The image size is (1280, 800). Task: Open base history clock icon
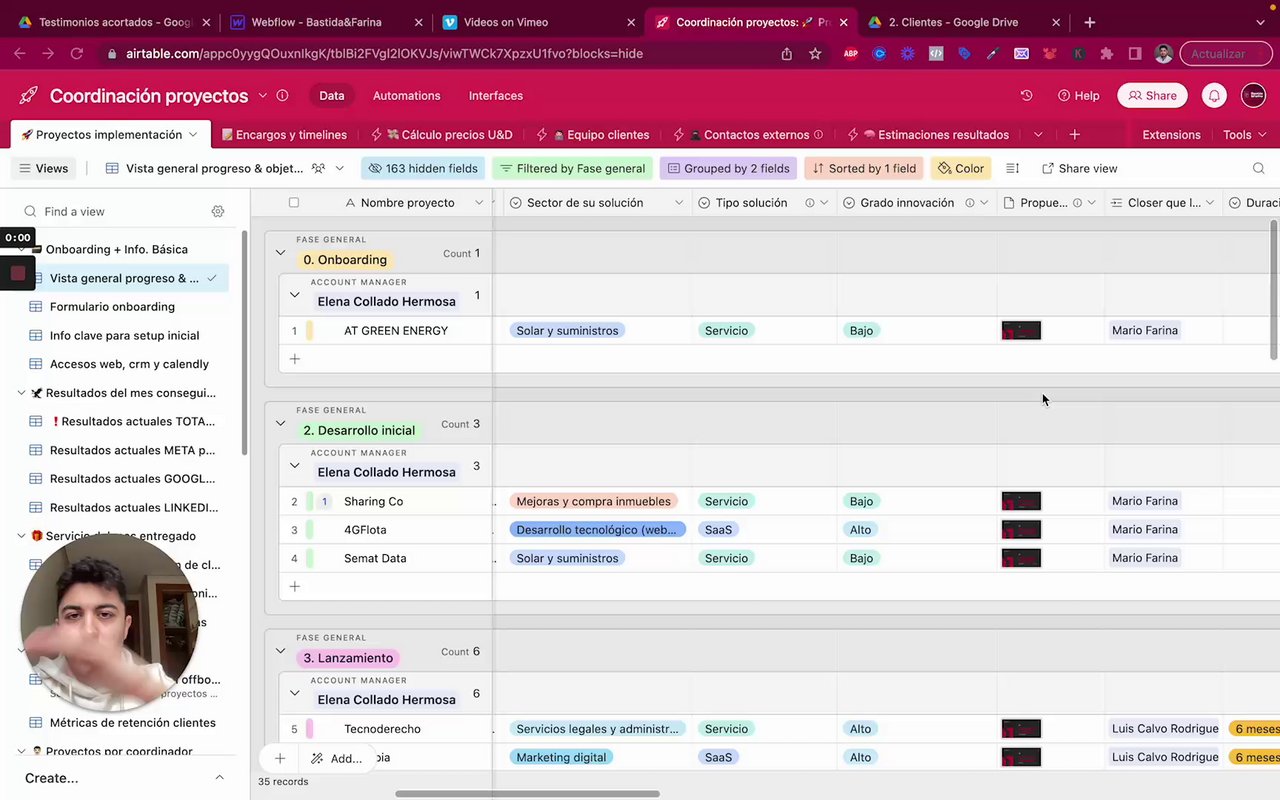[x=1026, y=96]
